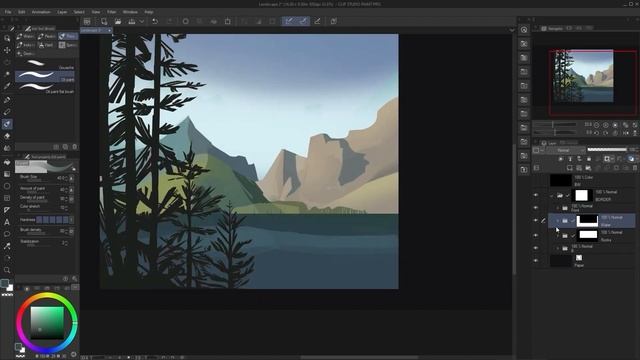Select the Move (hand) tool

7,50
